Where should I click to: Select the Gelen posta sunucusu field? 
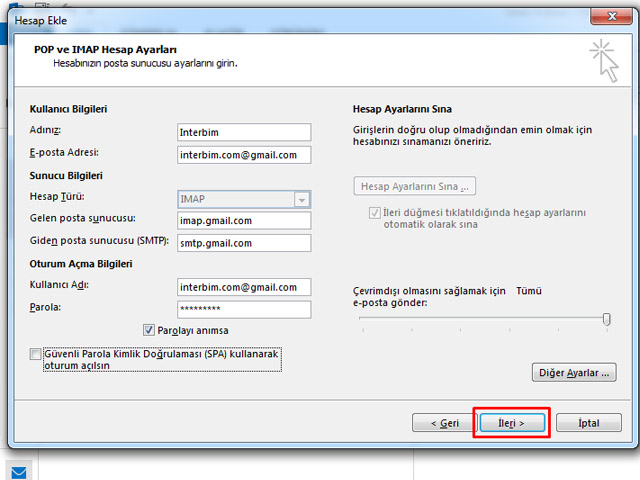(244, 221)
